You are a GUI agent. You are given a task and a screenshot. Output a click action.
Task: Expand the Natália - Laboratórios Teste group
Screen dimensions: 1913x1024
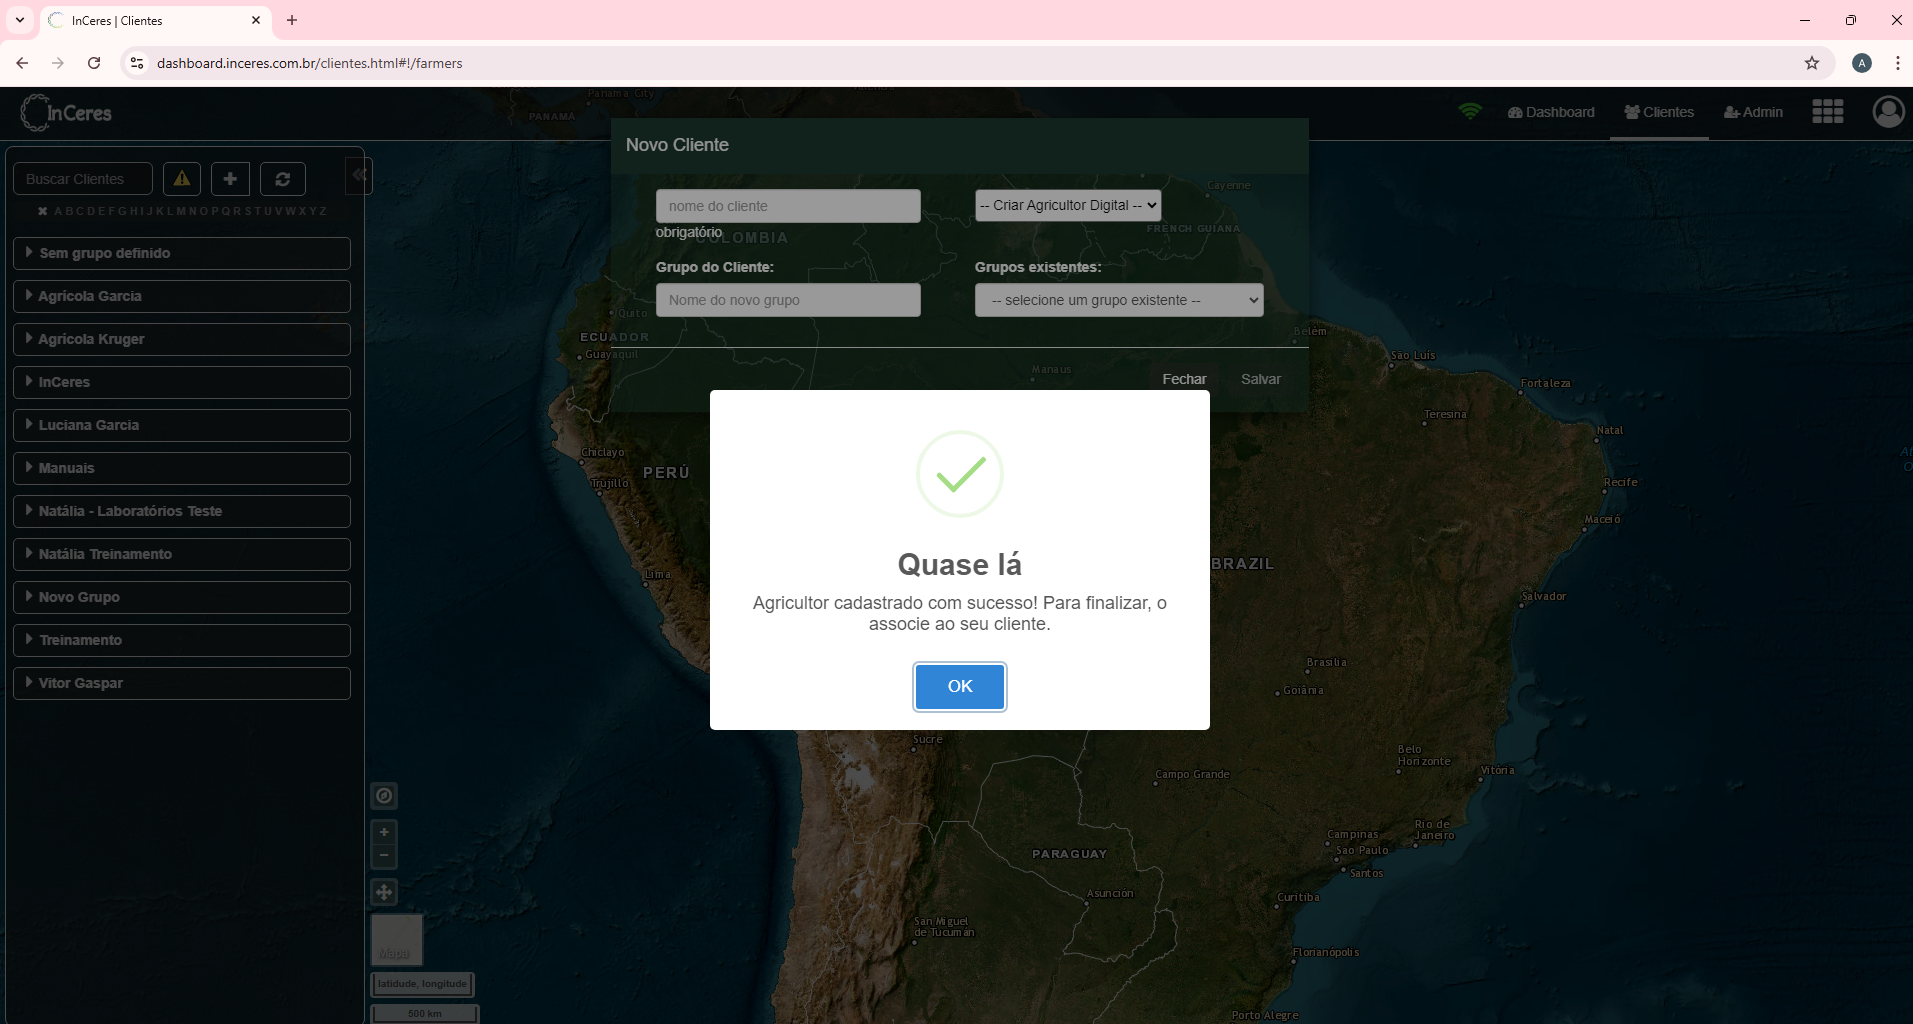click(182, 511)
